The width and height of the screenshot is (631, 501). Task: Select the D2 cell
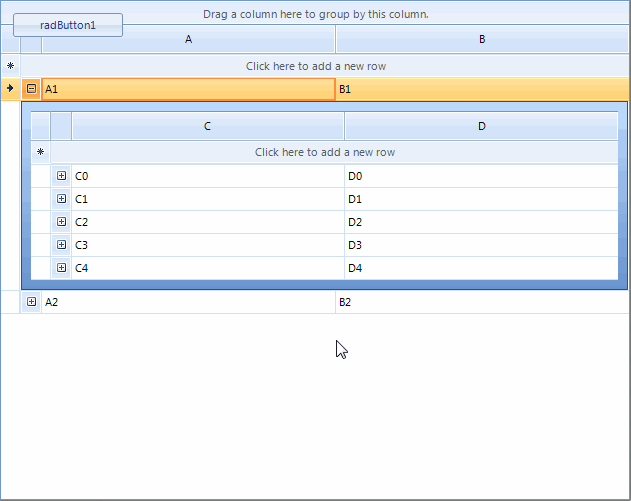click(481, 222)
